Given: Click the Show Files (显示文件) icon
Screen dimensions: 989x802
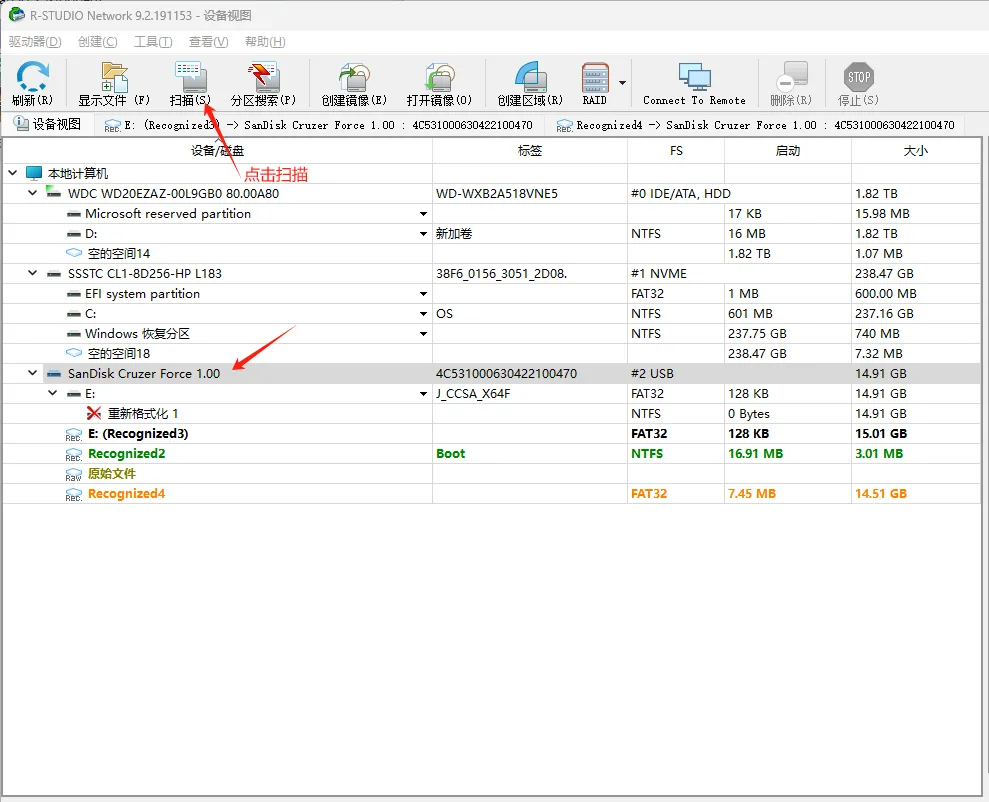Looking at the screenshot, I should pyautogui.click(x=114, y=77).
